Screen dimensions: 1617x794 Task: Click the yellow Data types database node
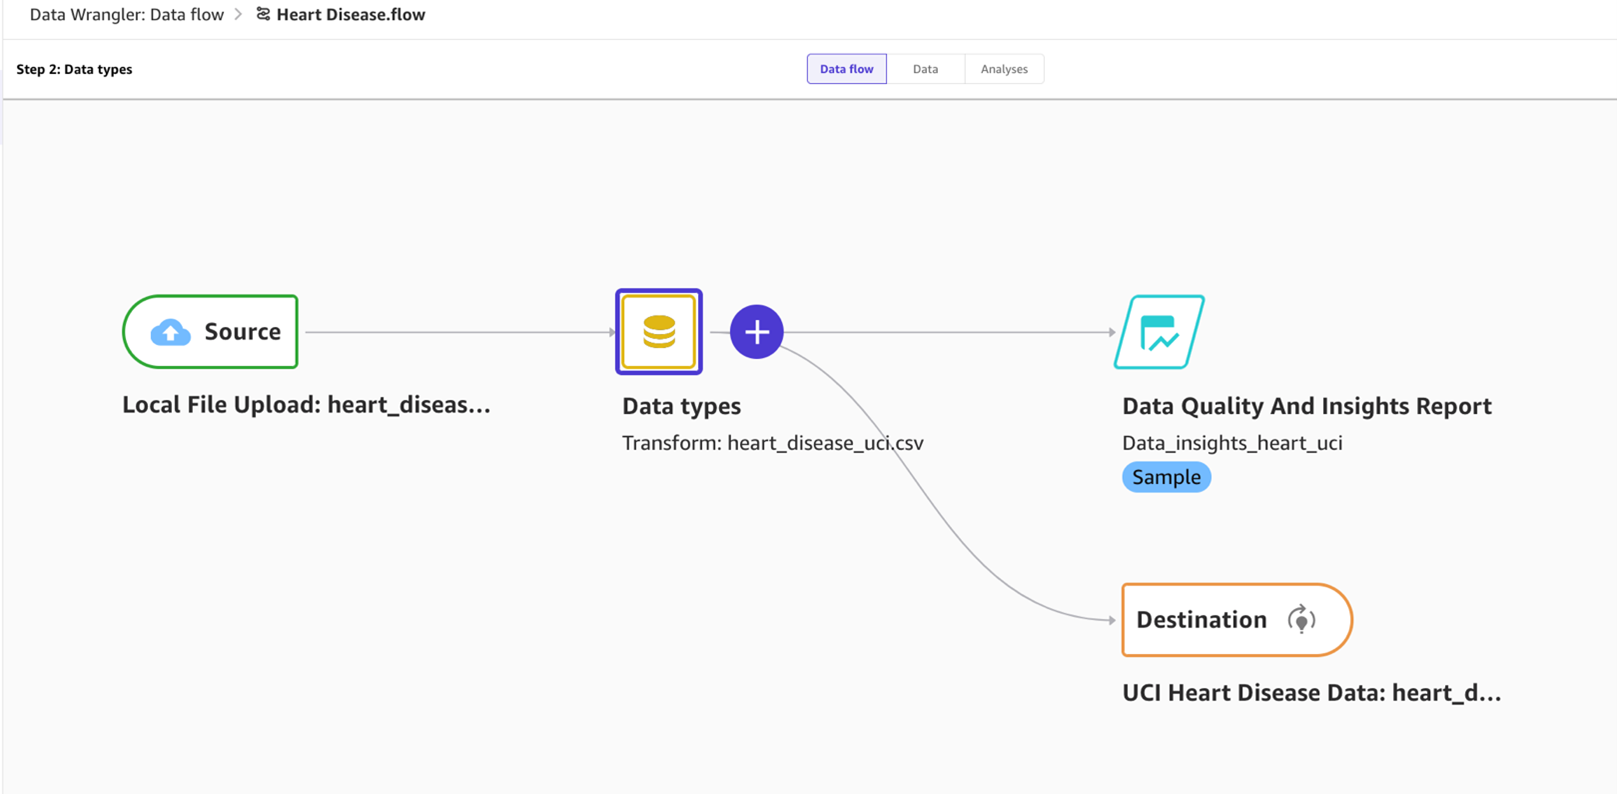[x=659, y=332]
